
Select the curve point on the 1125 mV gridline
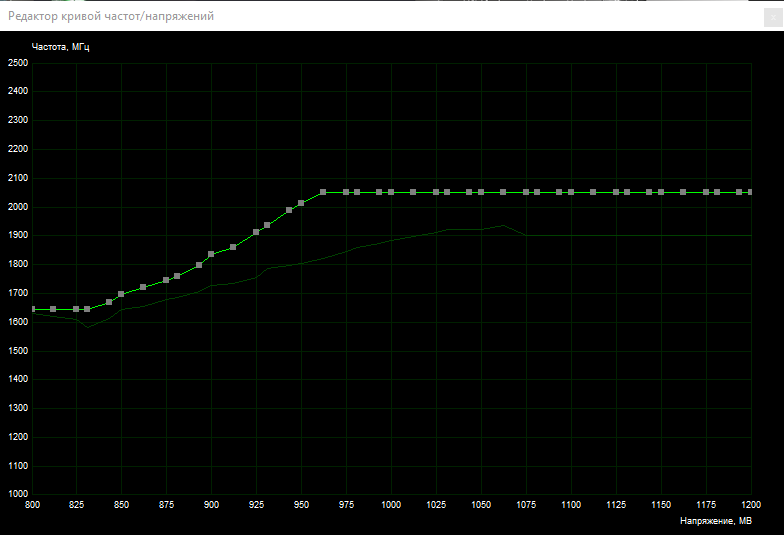pyautogui.click(x=616, y=192)
